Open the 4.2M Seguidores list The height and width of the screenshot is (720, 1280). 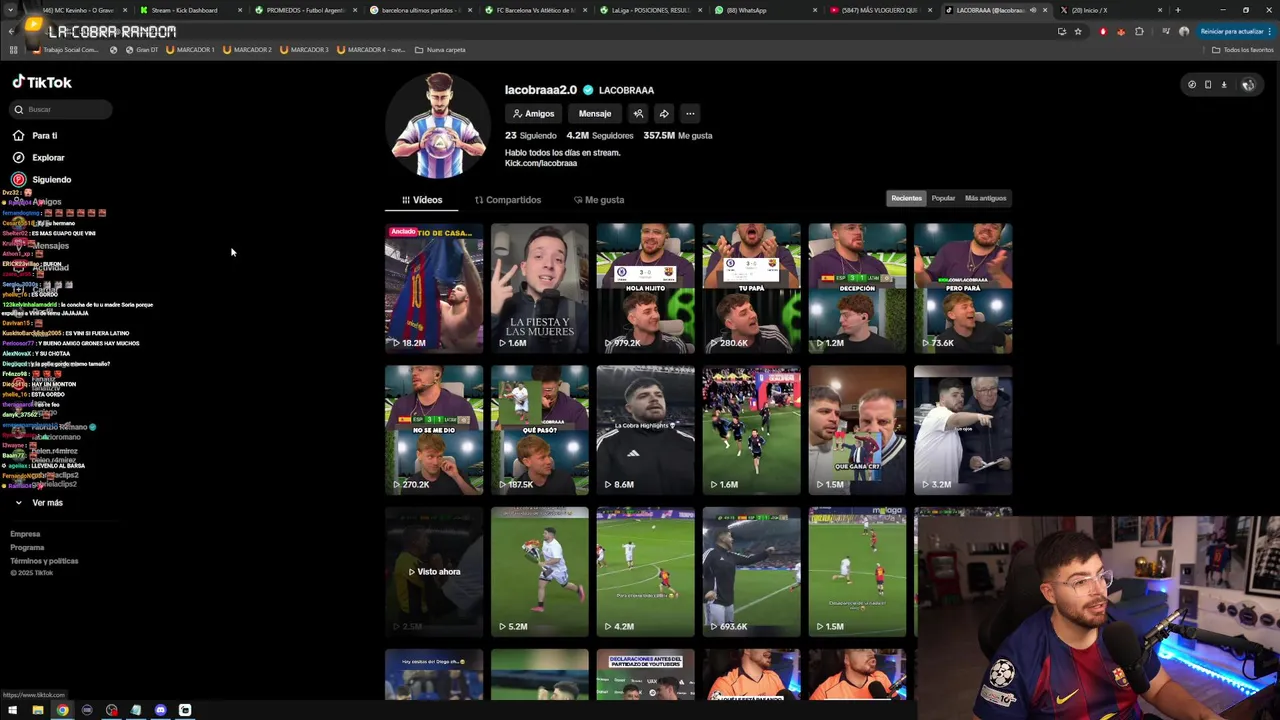tap(599, 135)
